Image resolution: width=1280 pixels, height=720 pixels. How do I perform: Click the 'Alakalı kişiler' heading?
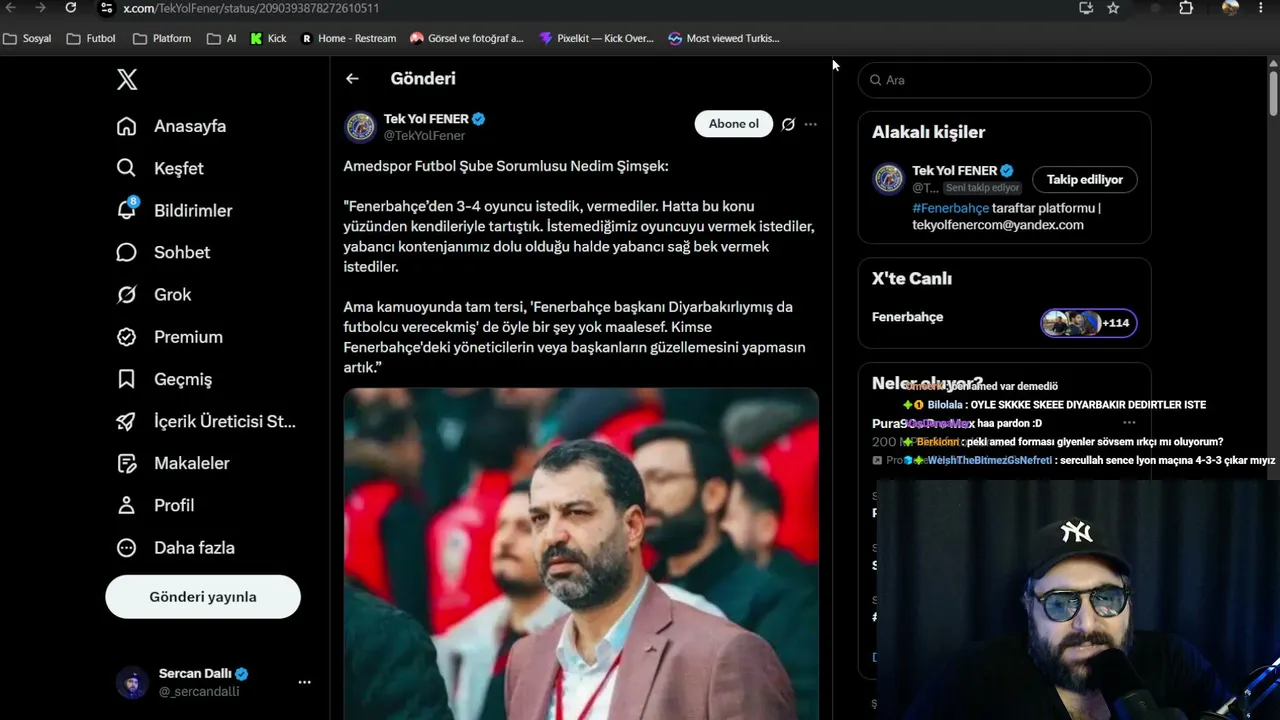coord(928,132)
